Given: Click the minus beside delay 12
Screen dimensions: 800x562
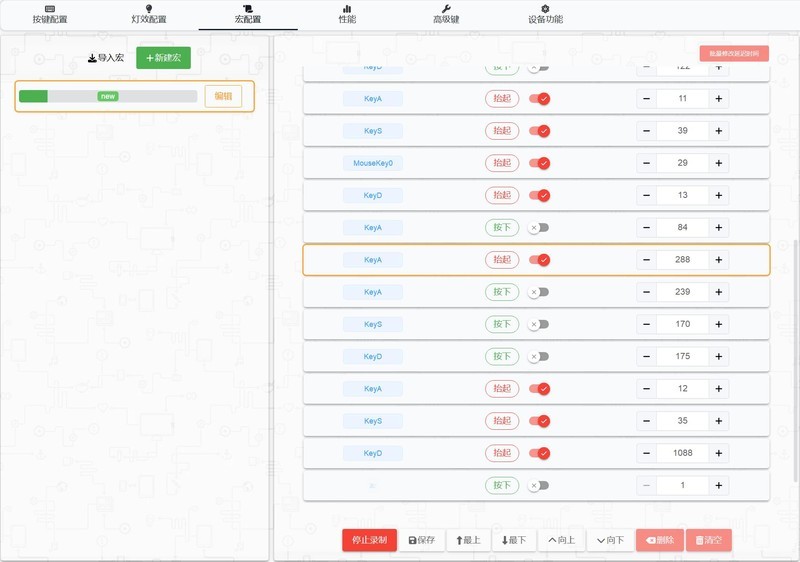Looking at the screenshot, I should click(646, 389).
